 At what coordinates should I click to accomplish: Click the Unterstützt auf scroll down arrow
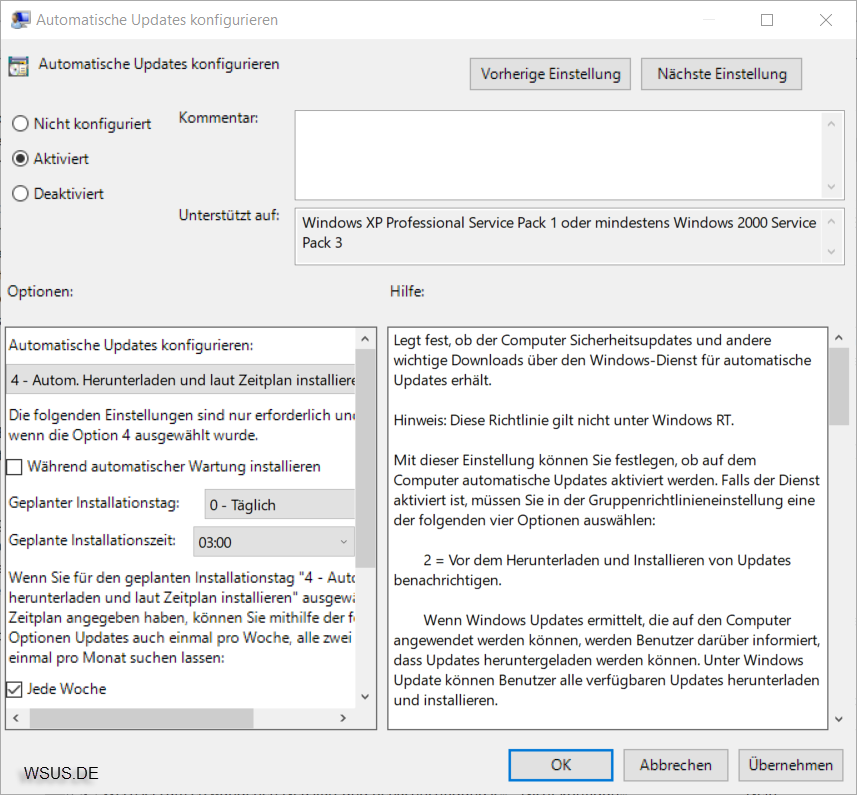point(831,252)
